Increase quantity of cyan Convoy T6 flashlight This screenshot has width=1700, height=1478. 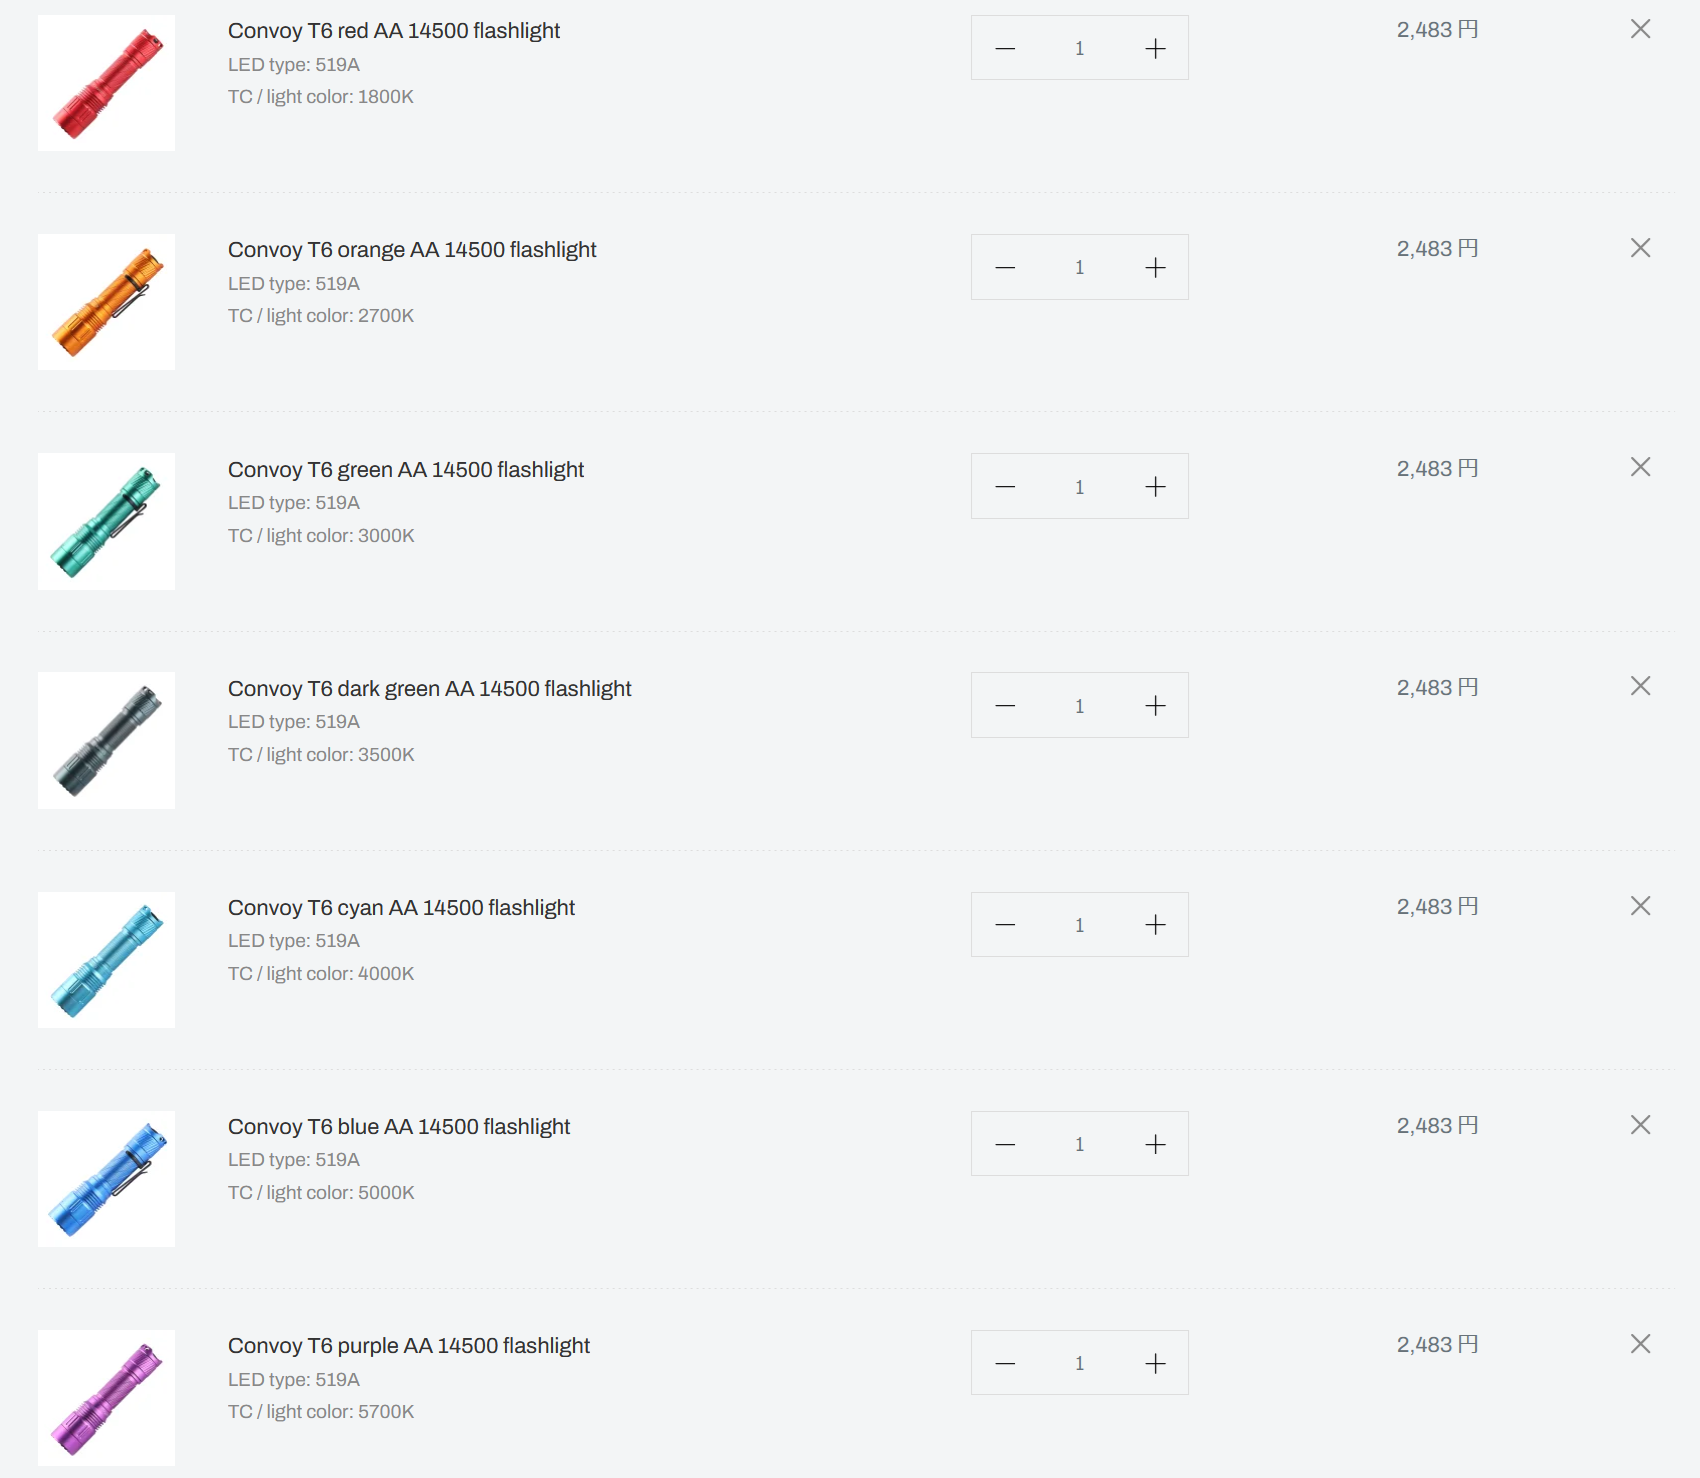(1155, 925)
